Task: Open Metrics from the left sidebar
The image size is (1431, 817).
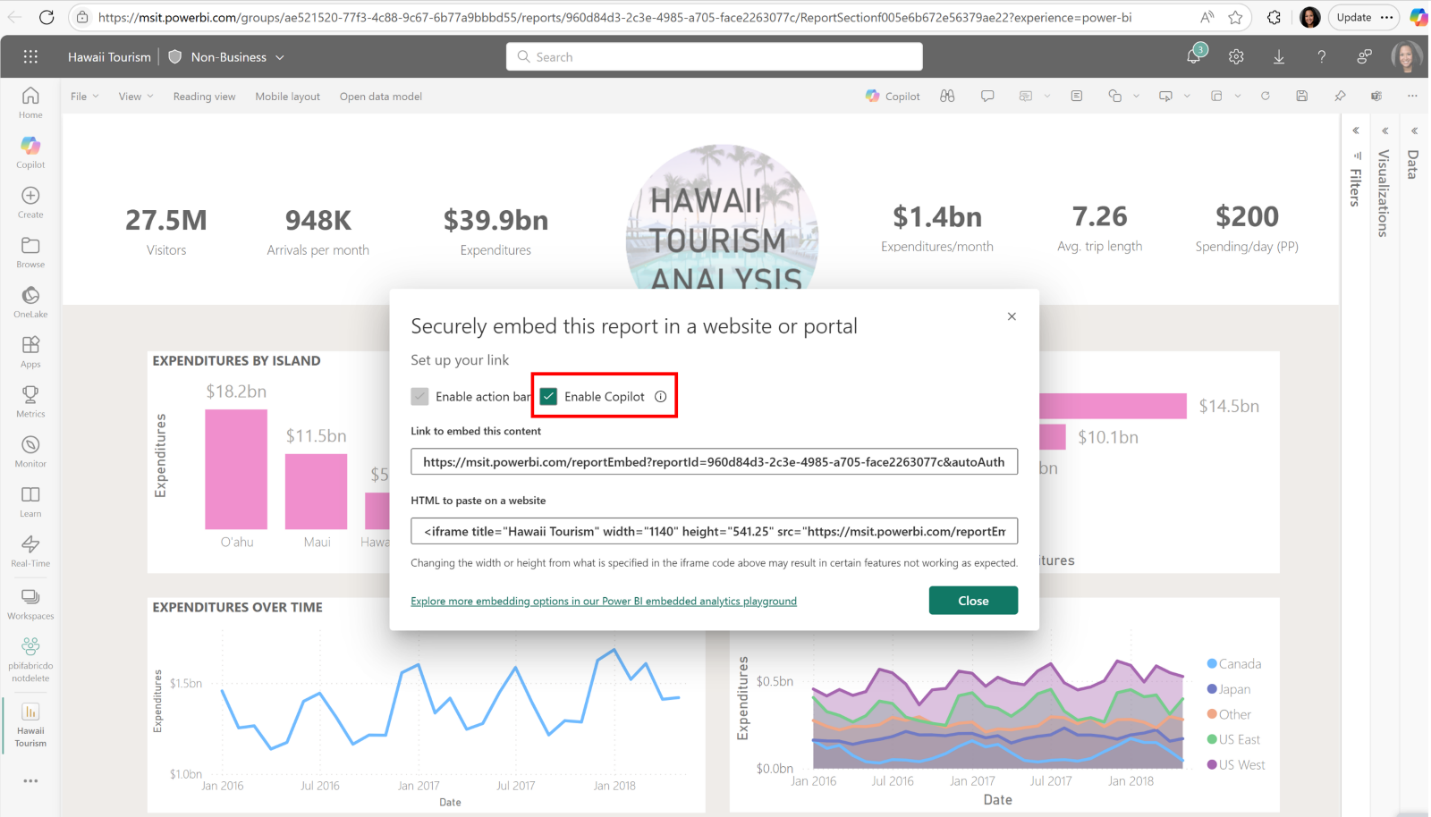Action: point(30,401)
